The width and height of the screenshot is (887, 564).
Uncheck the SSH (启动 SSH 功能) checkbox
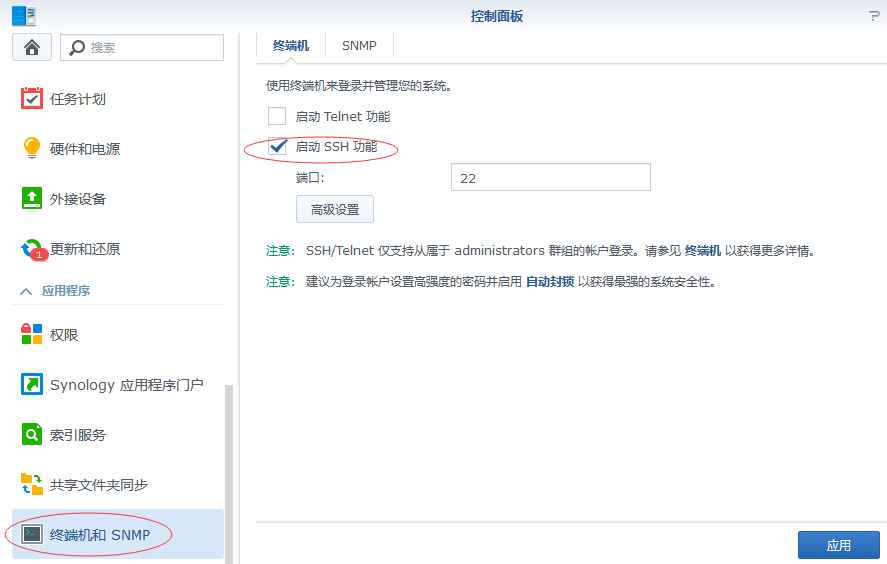coord(277,146)
